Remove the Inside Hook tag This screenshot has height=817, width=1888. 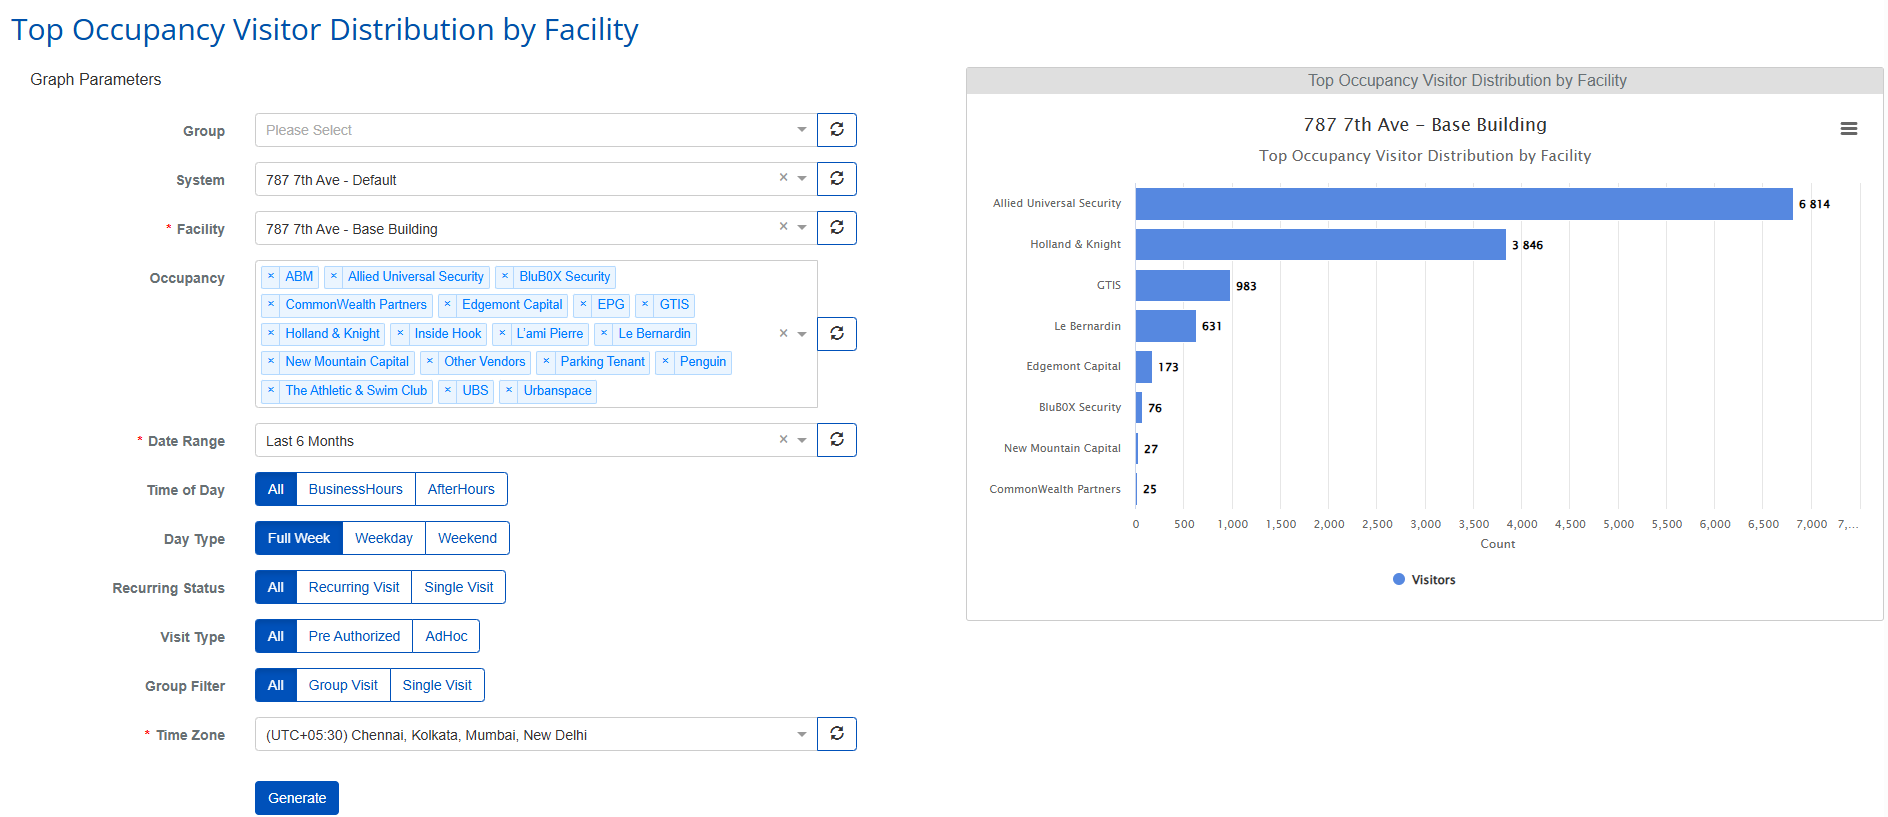[400, 334]
